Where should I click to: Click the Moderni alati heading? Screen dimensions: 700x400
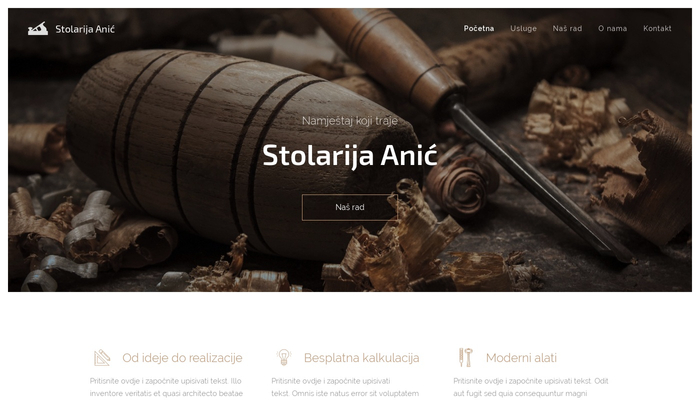point(521,358)
